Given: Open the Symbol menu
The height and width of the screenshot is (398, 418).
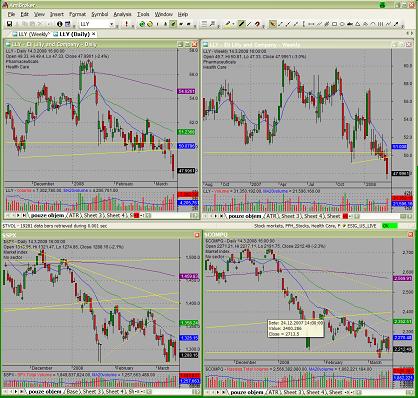Looking at the screenshot, I should point(100,14).
